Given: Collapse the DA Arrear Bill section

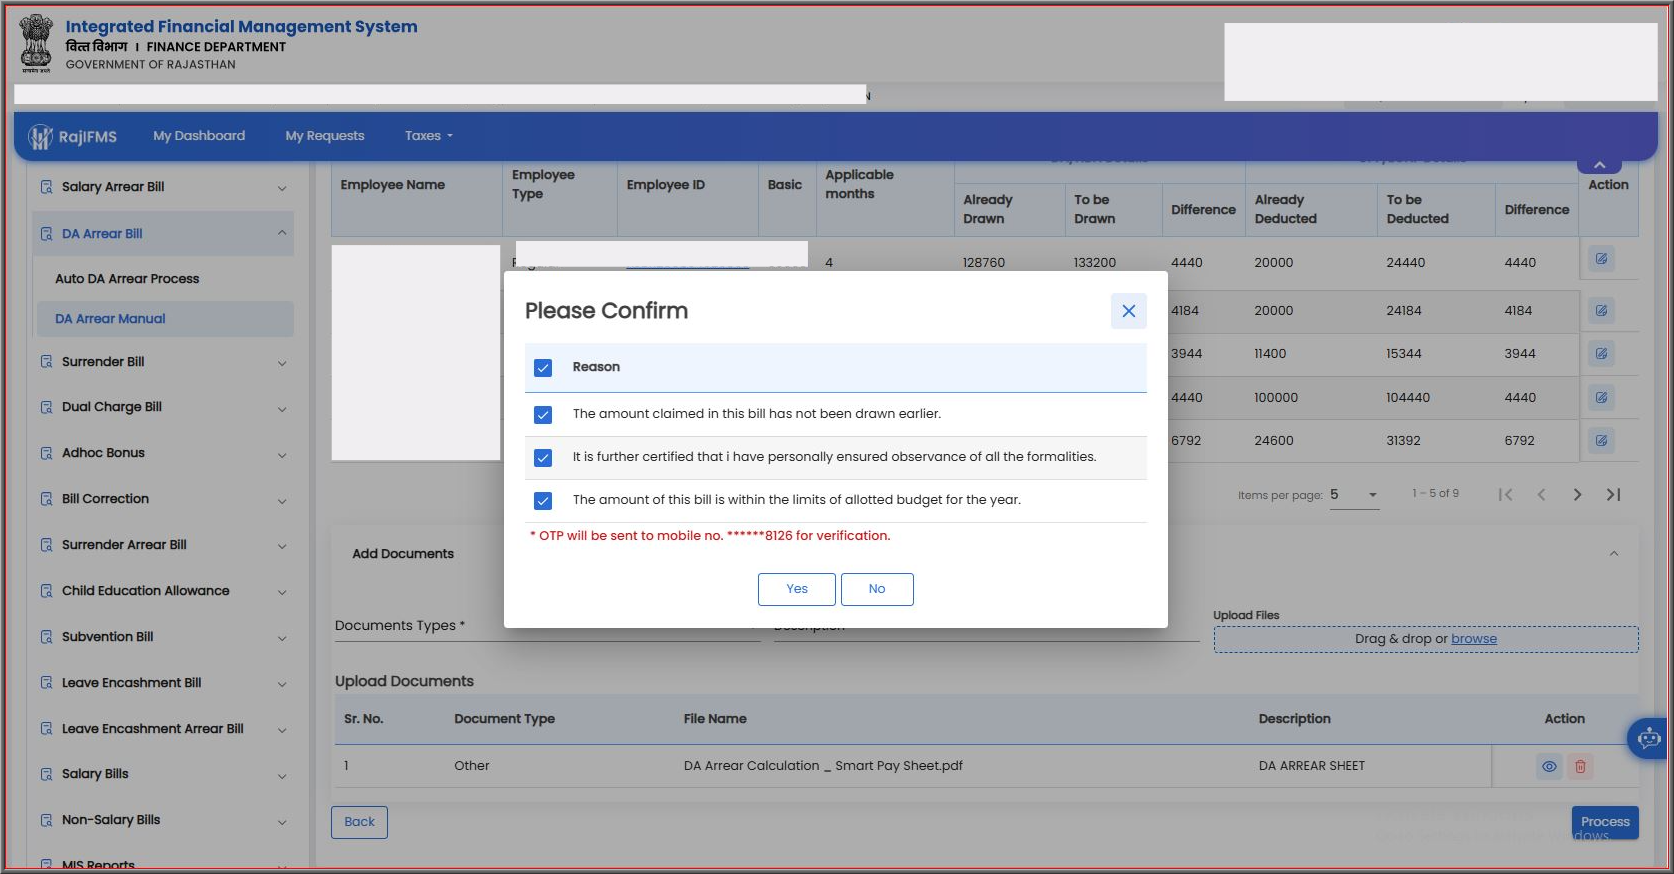Looking at the screenshot, I should [163, 234].
